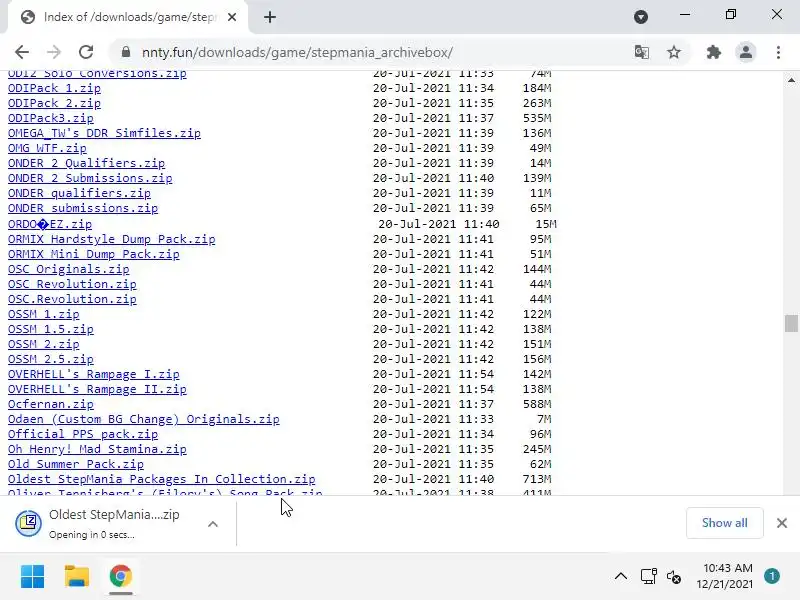Download OVERHELL's Rampage I.zip

click(93, 374)
